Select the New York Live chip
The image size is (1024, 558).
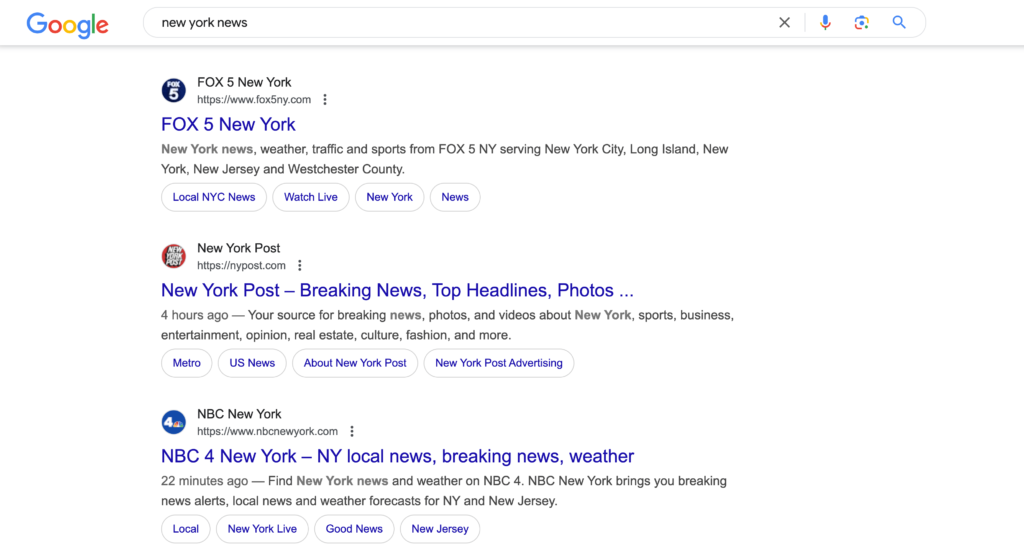point(262,529)
